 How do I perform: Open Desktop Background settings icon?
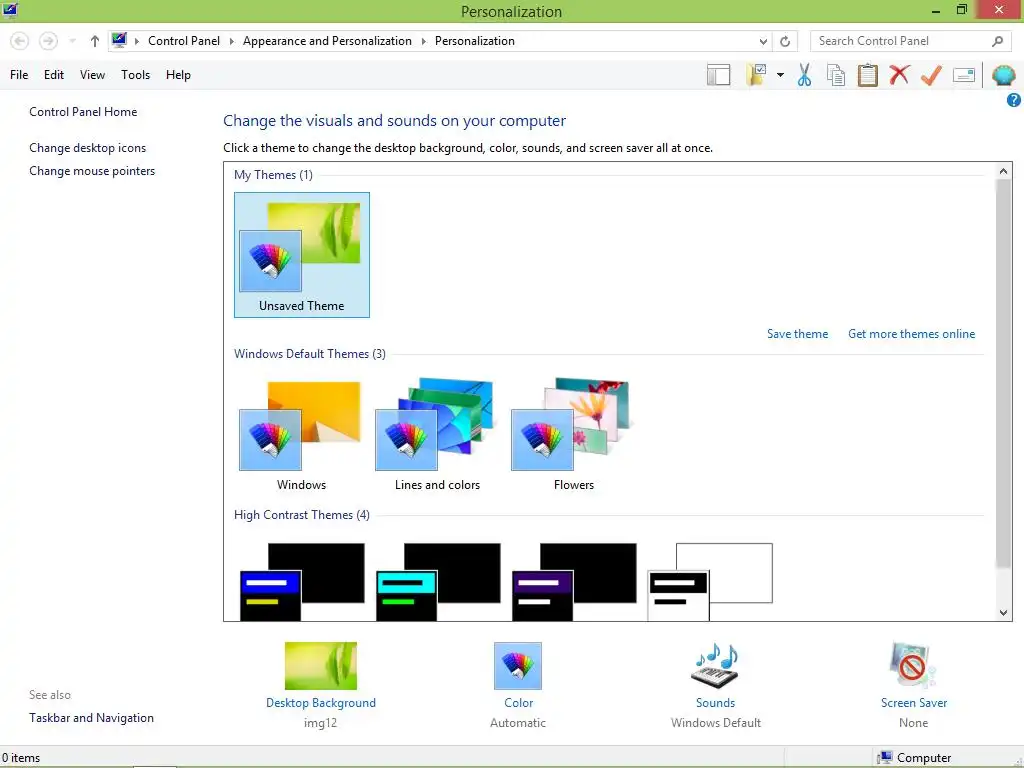click(x=321, y=666)
